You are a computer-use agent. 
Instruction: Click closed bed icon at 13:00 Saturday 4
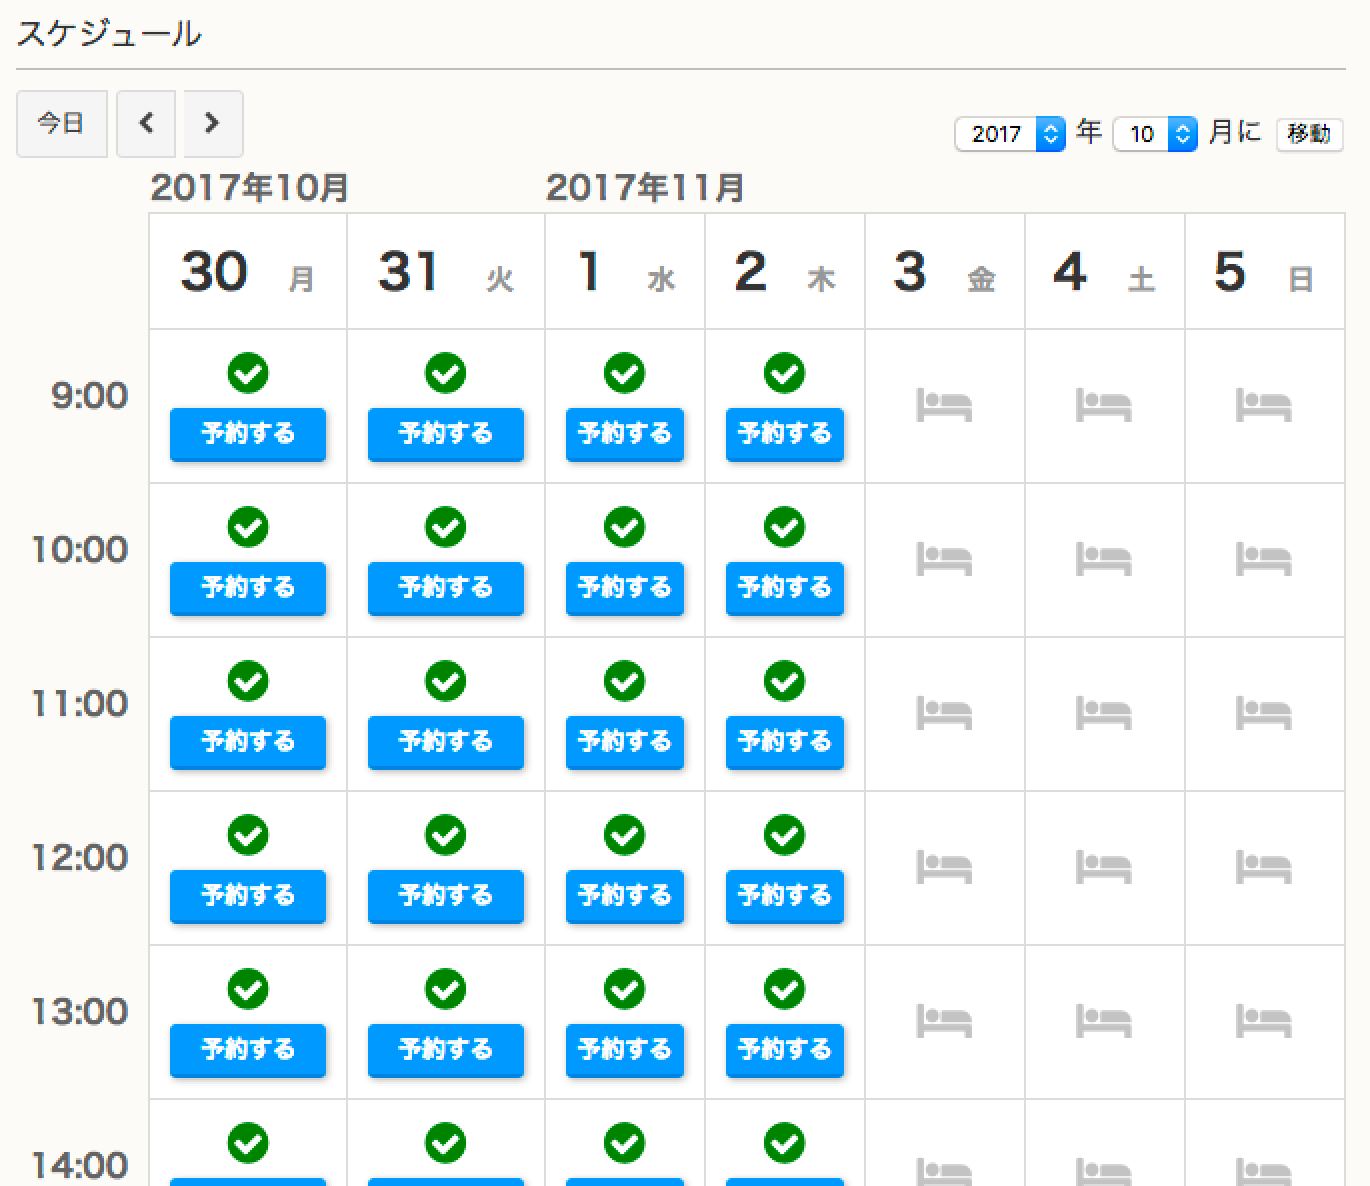(x=1104, y=1022)
